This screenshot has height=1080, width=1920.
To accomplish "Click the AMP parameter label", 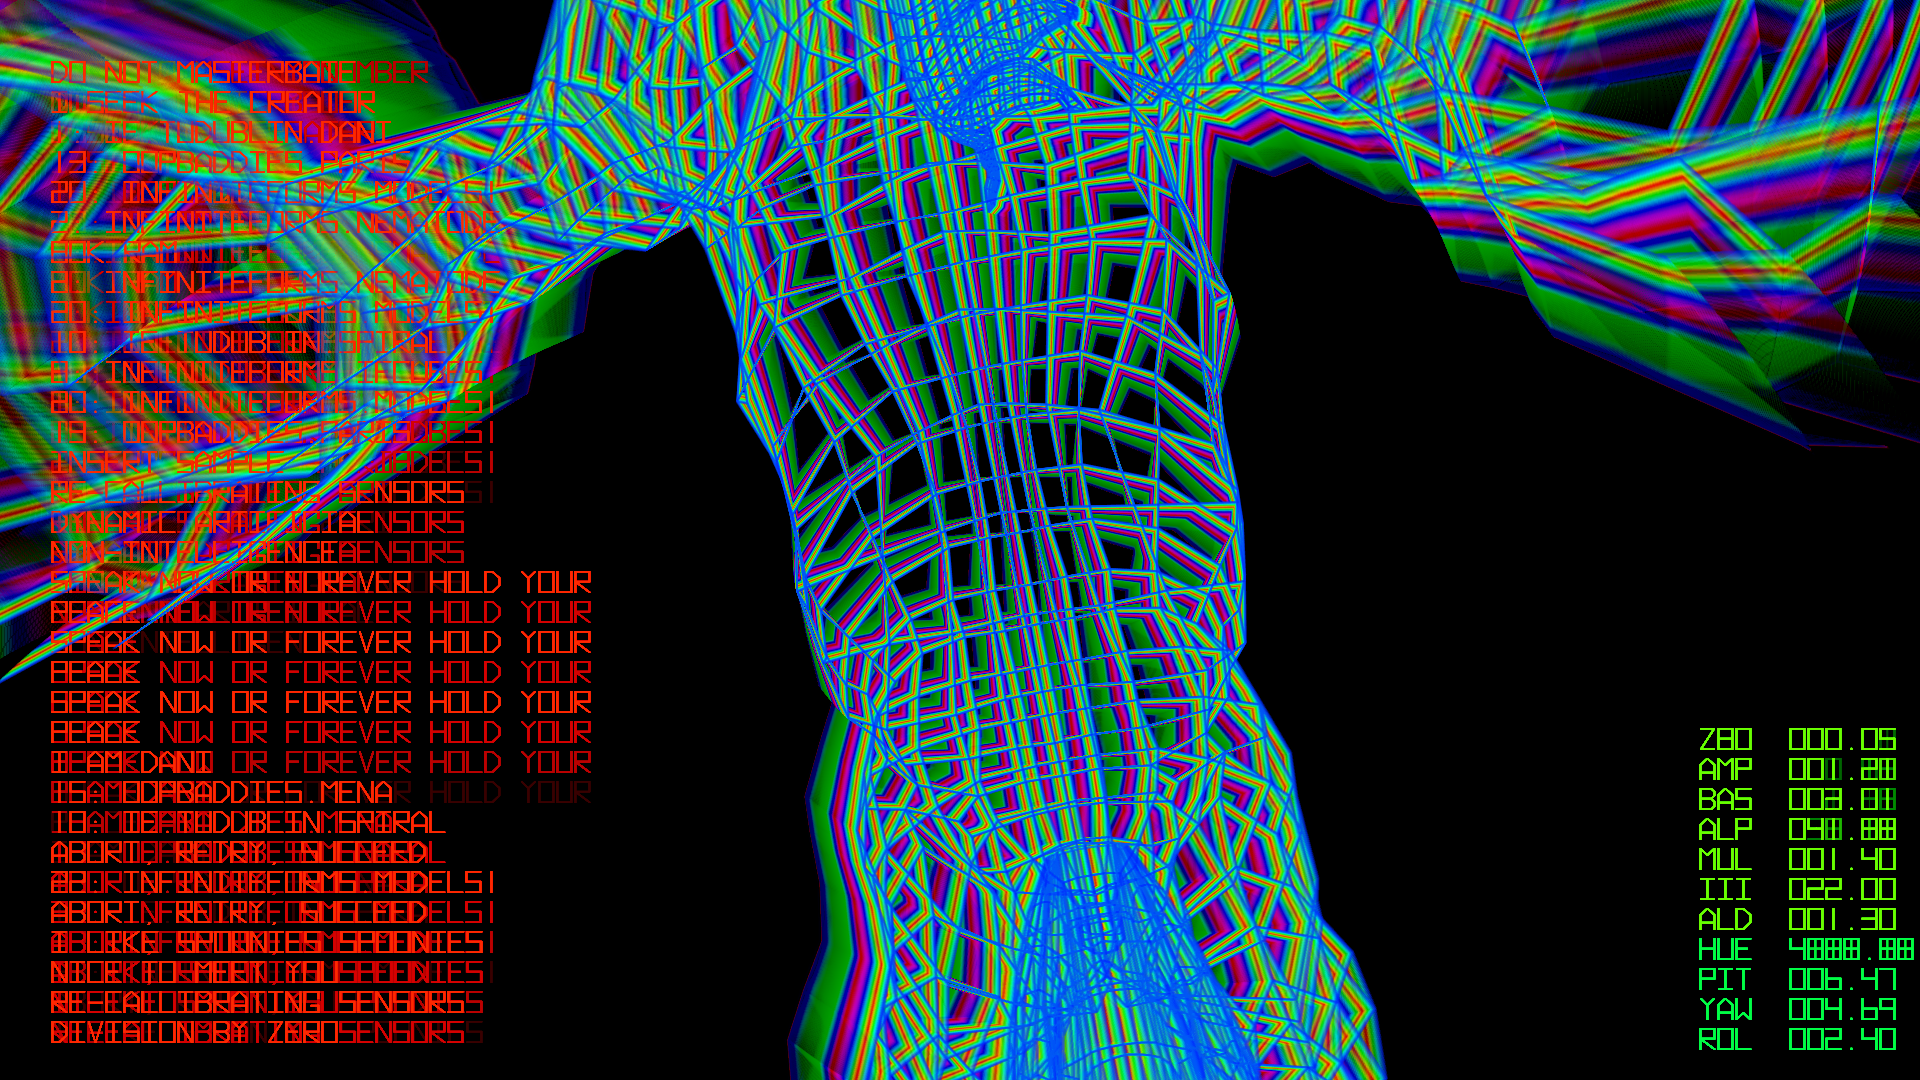I will pos(1725,770).
